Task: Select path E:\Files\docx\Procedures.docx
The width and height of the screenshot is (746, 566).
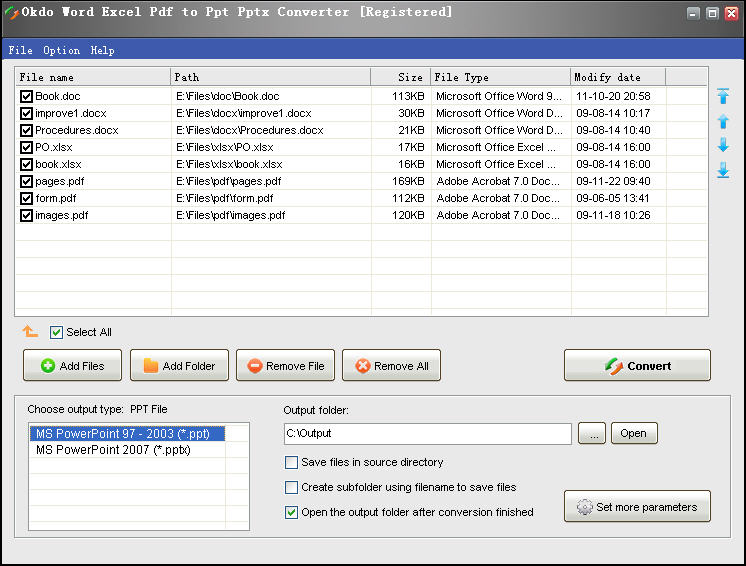Action: tap(250, 131)
